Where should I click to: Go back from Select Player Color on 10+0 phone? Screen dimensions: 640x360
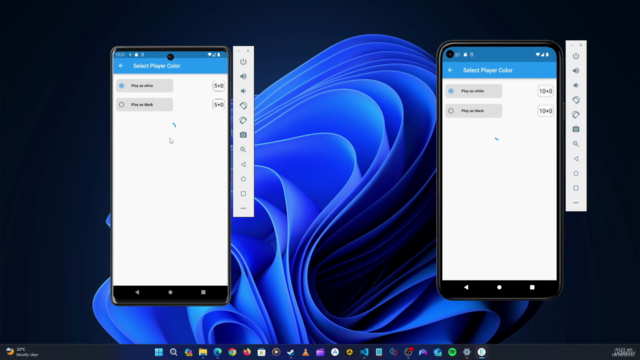click(x=451, y=70)
